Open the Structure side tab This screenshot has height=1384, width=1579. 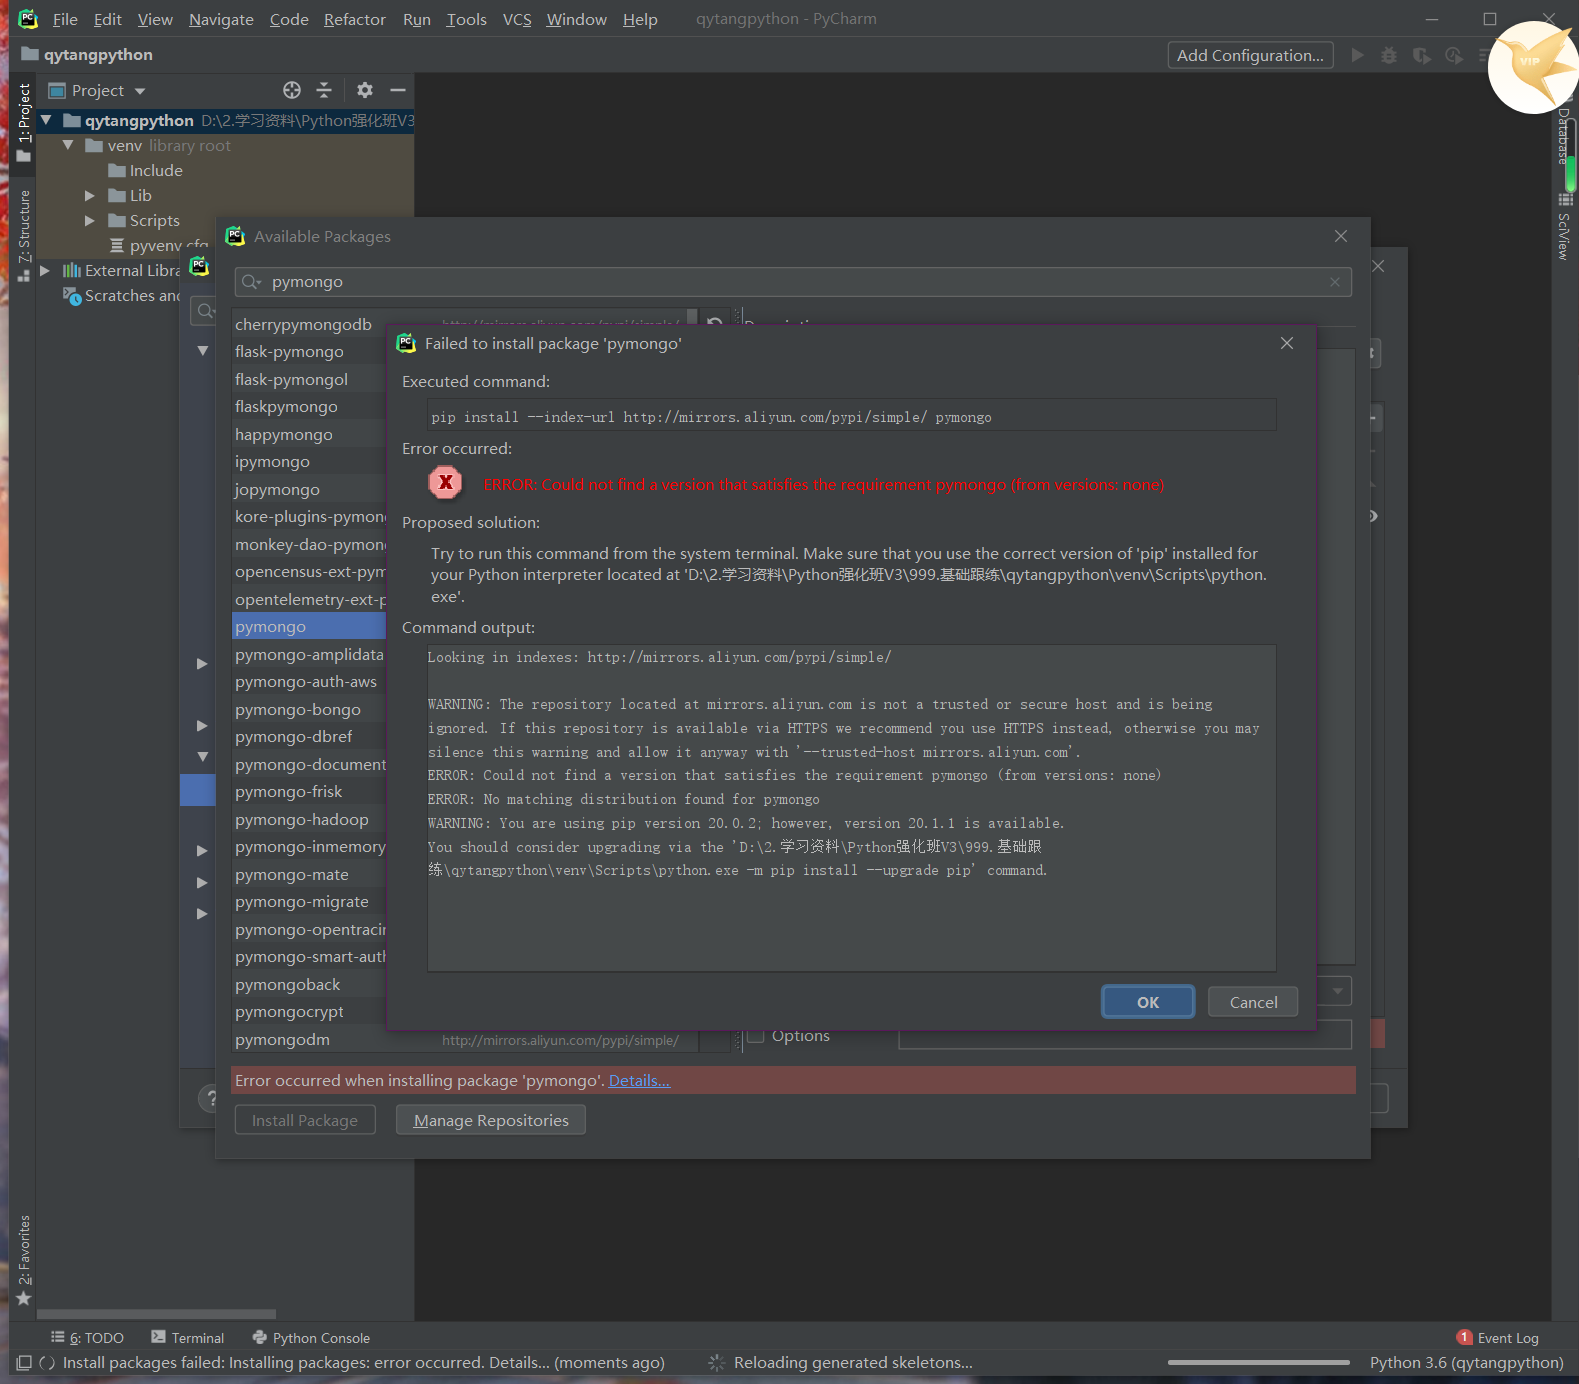click(24, 236)
